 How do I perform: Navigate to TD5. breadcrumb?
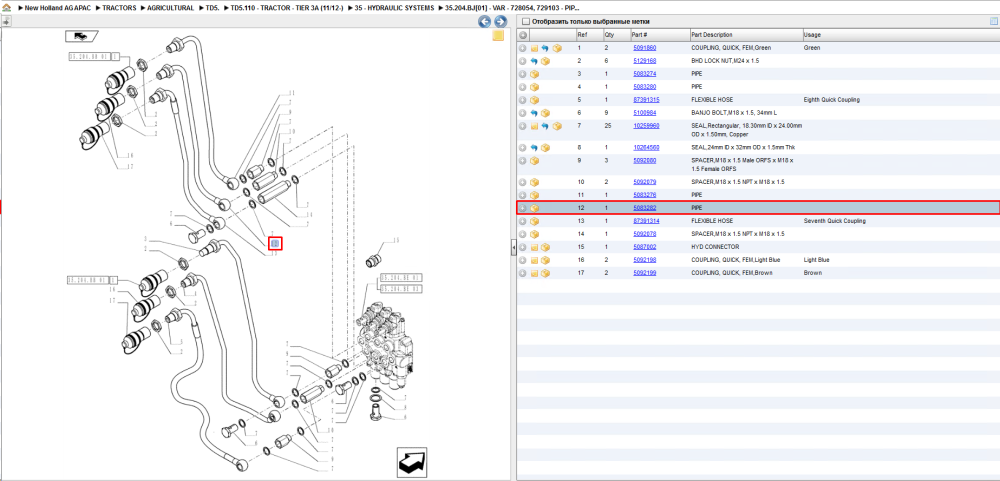click(212, 8)
